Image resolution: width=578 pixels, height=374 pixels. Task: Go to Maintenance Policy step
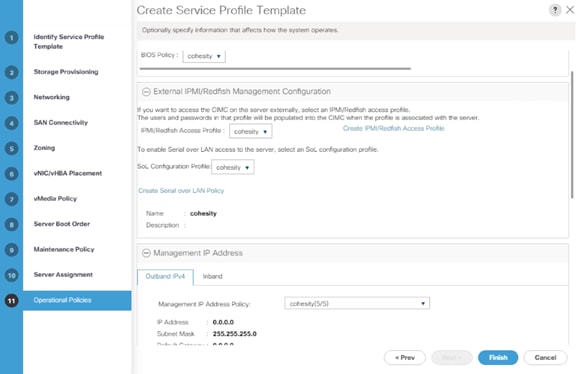[x=64, y=249]
